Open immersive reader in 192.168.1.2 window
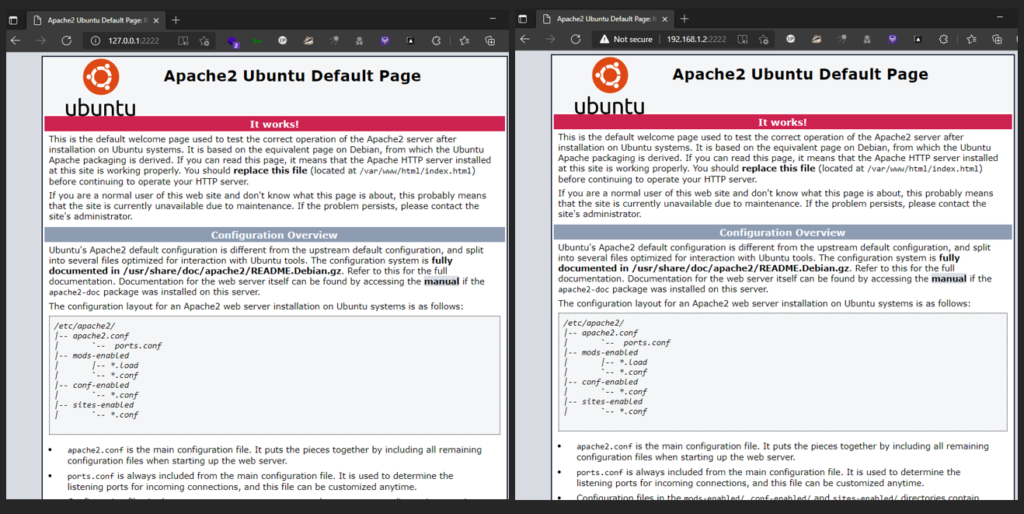The height and width of the screenshot is (514, 1024). [743, 39]
